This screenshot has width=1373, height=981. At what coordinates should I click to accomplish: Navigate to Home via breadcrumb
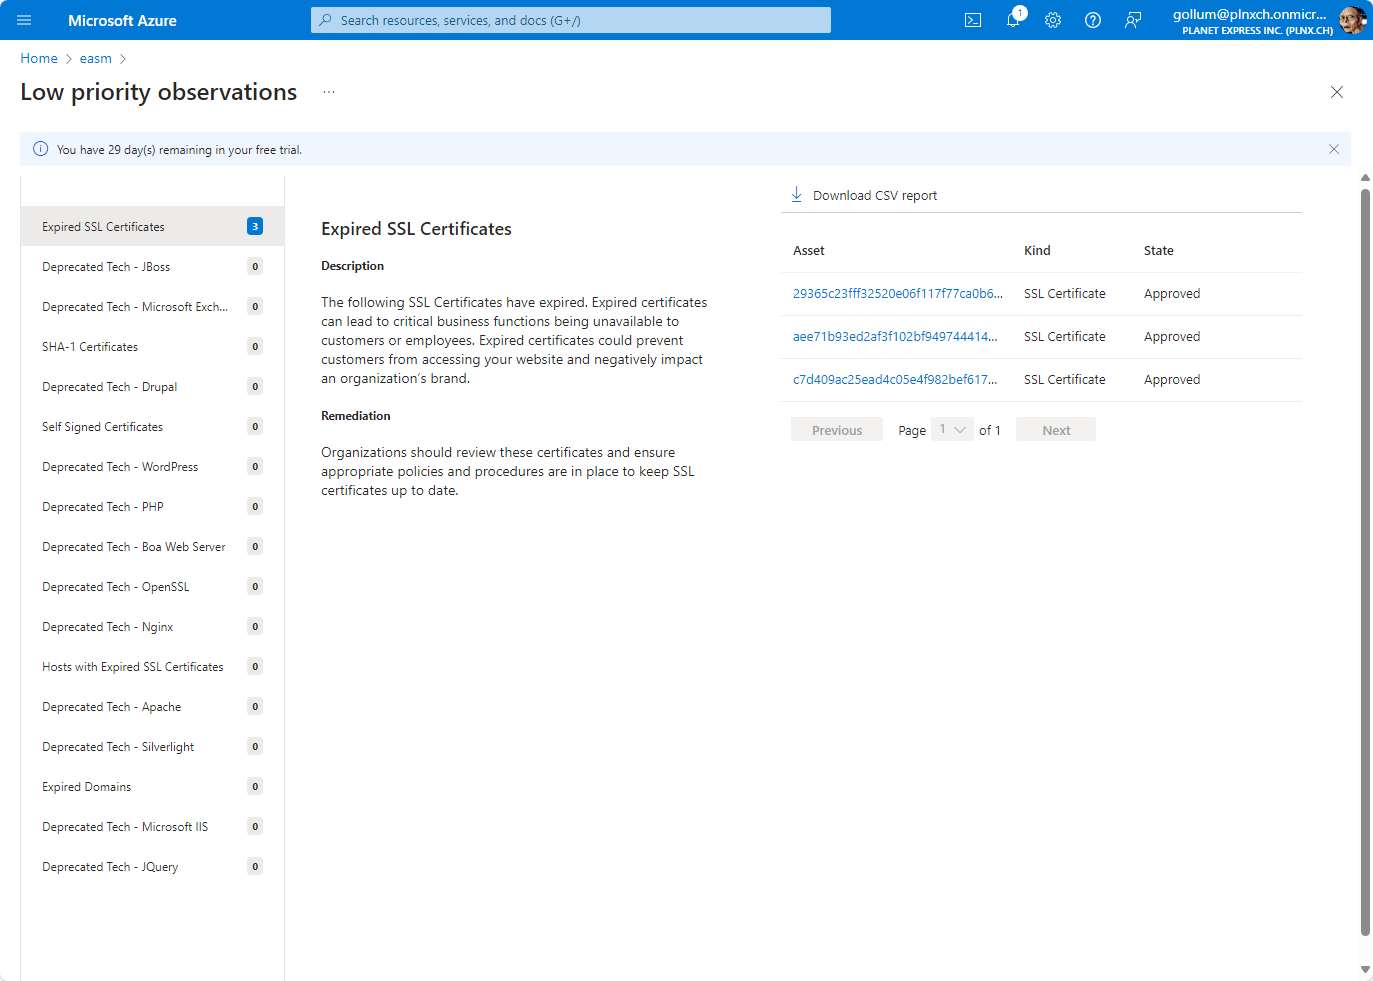click(x=39, y=58)
